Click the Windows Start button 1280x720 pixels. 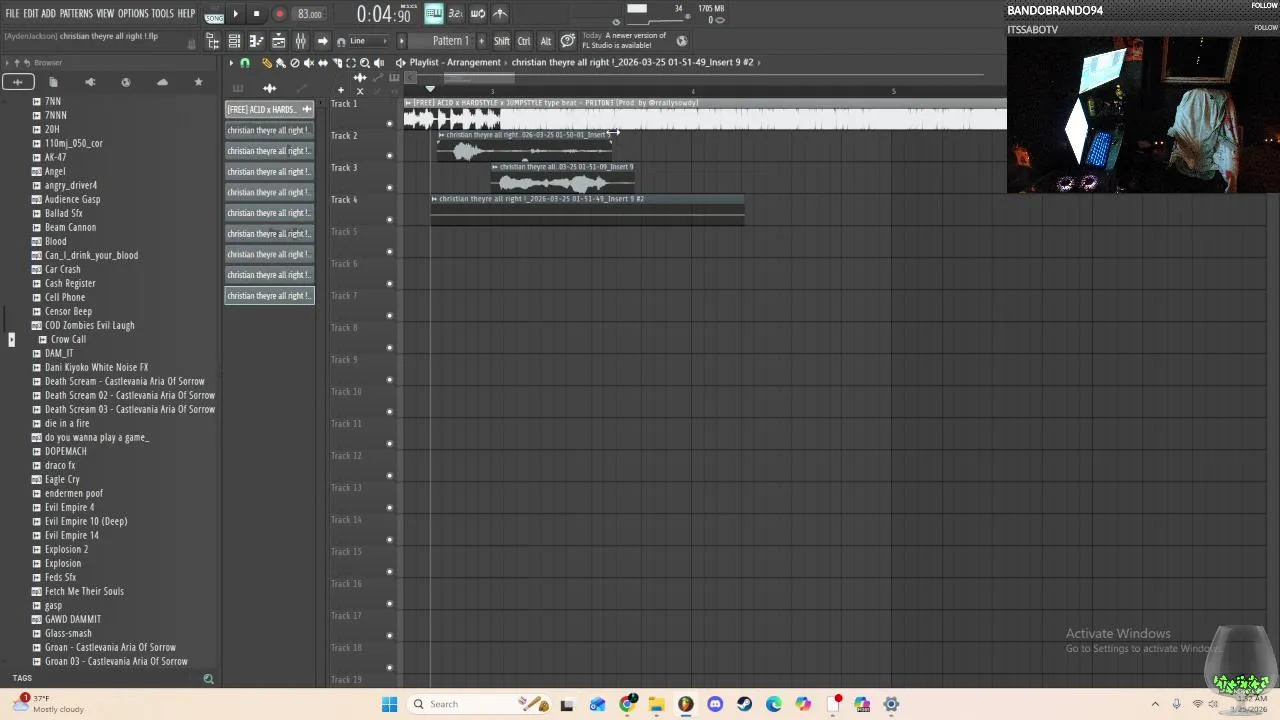pos(389,704)
